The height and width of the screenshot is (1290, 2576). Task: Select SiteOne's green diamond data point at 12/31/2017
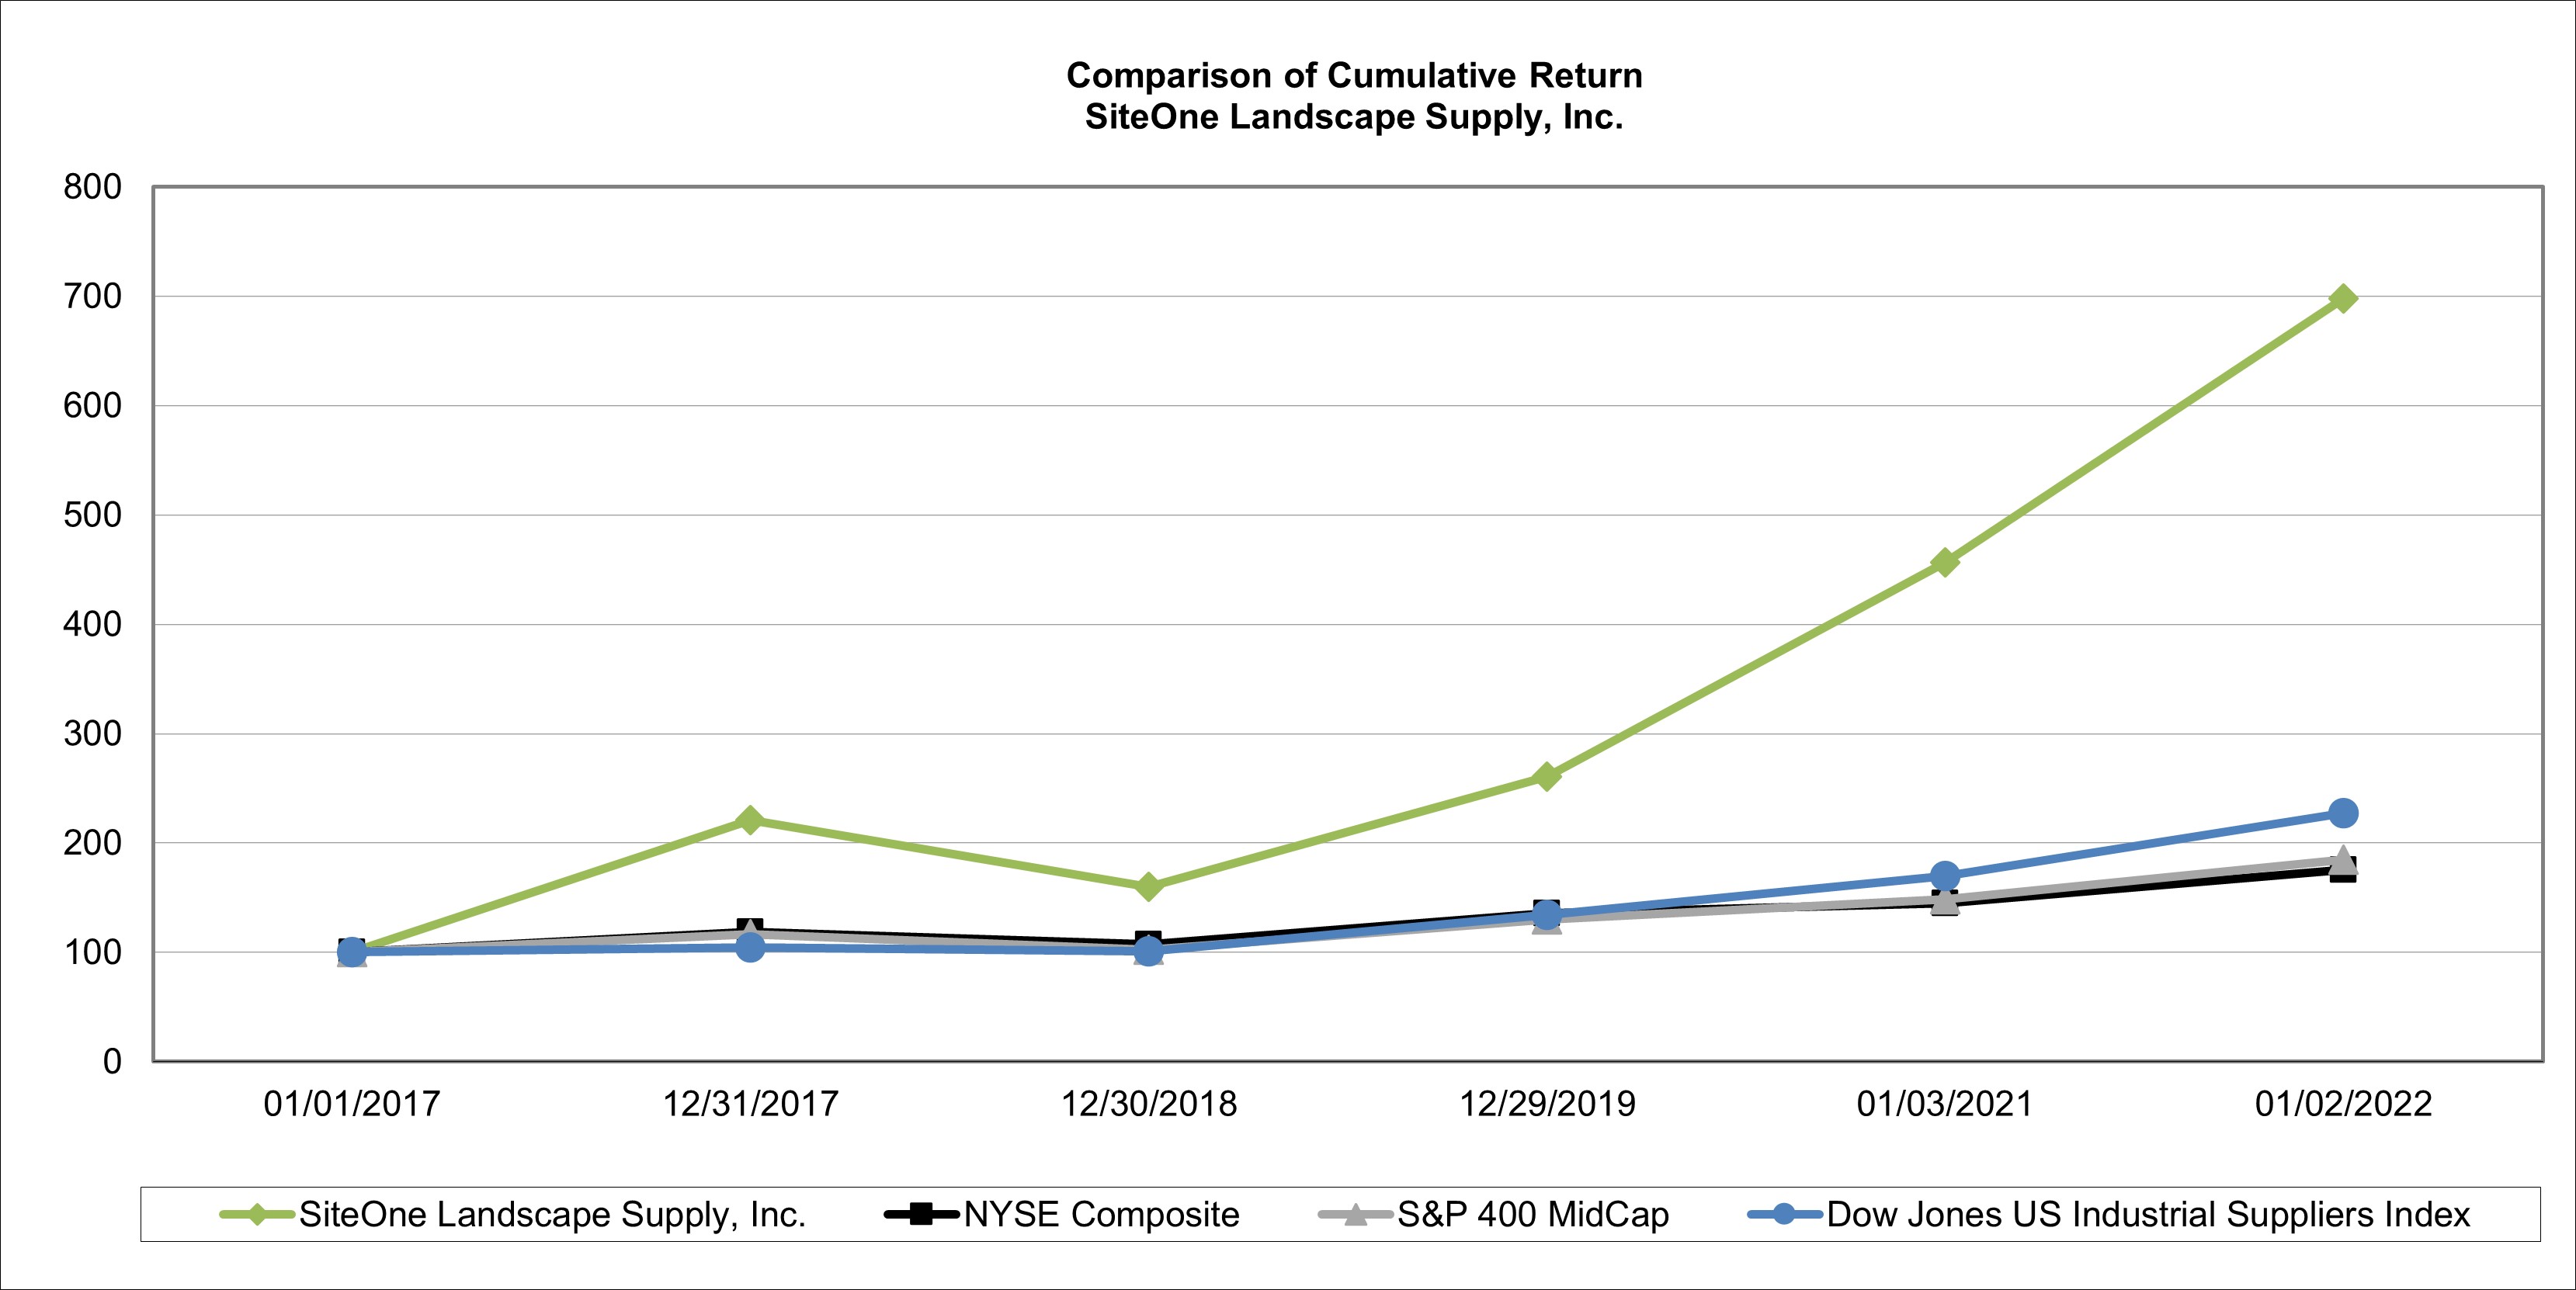750,821
